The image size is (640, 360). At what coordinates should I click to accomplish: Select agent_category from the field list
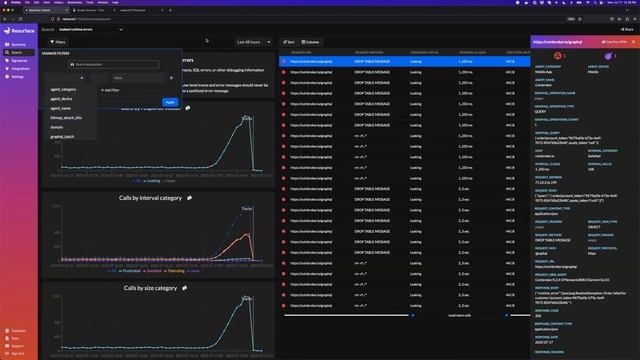click(x=63, y=89)
